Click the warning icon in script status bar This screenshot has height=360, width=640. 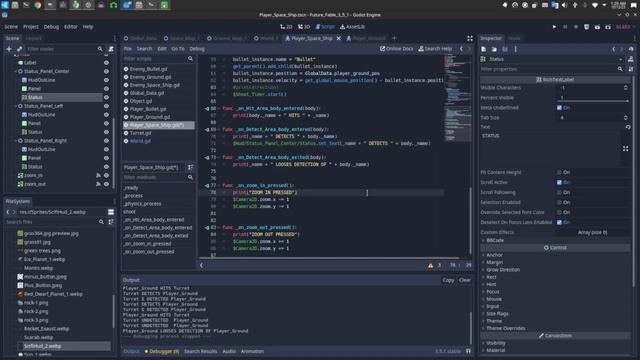tap(430, 265)
